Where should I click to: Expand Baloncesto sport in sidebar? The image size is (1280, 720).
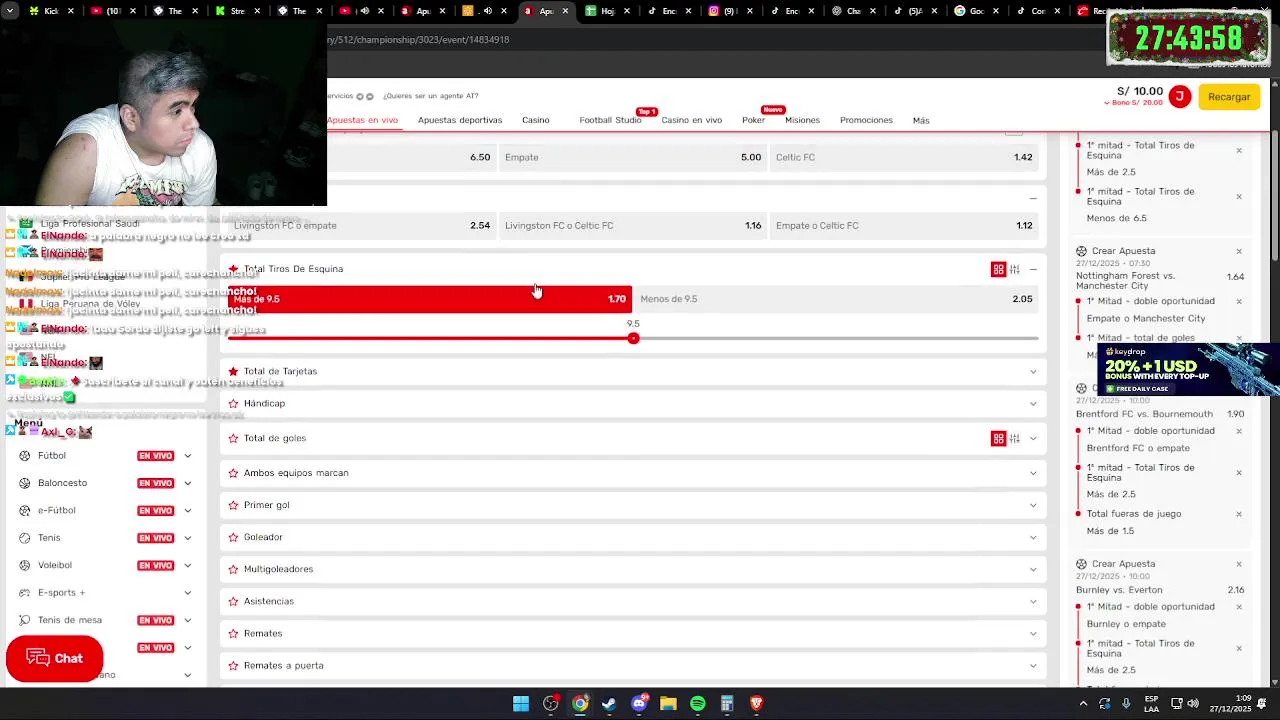pos(187,483)
